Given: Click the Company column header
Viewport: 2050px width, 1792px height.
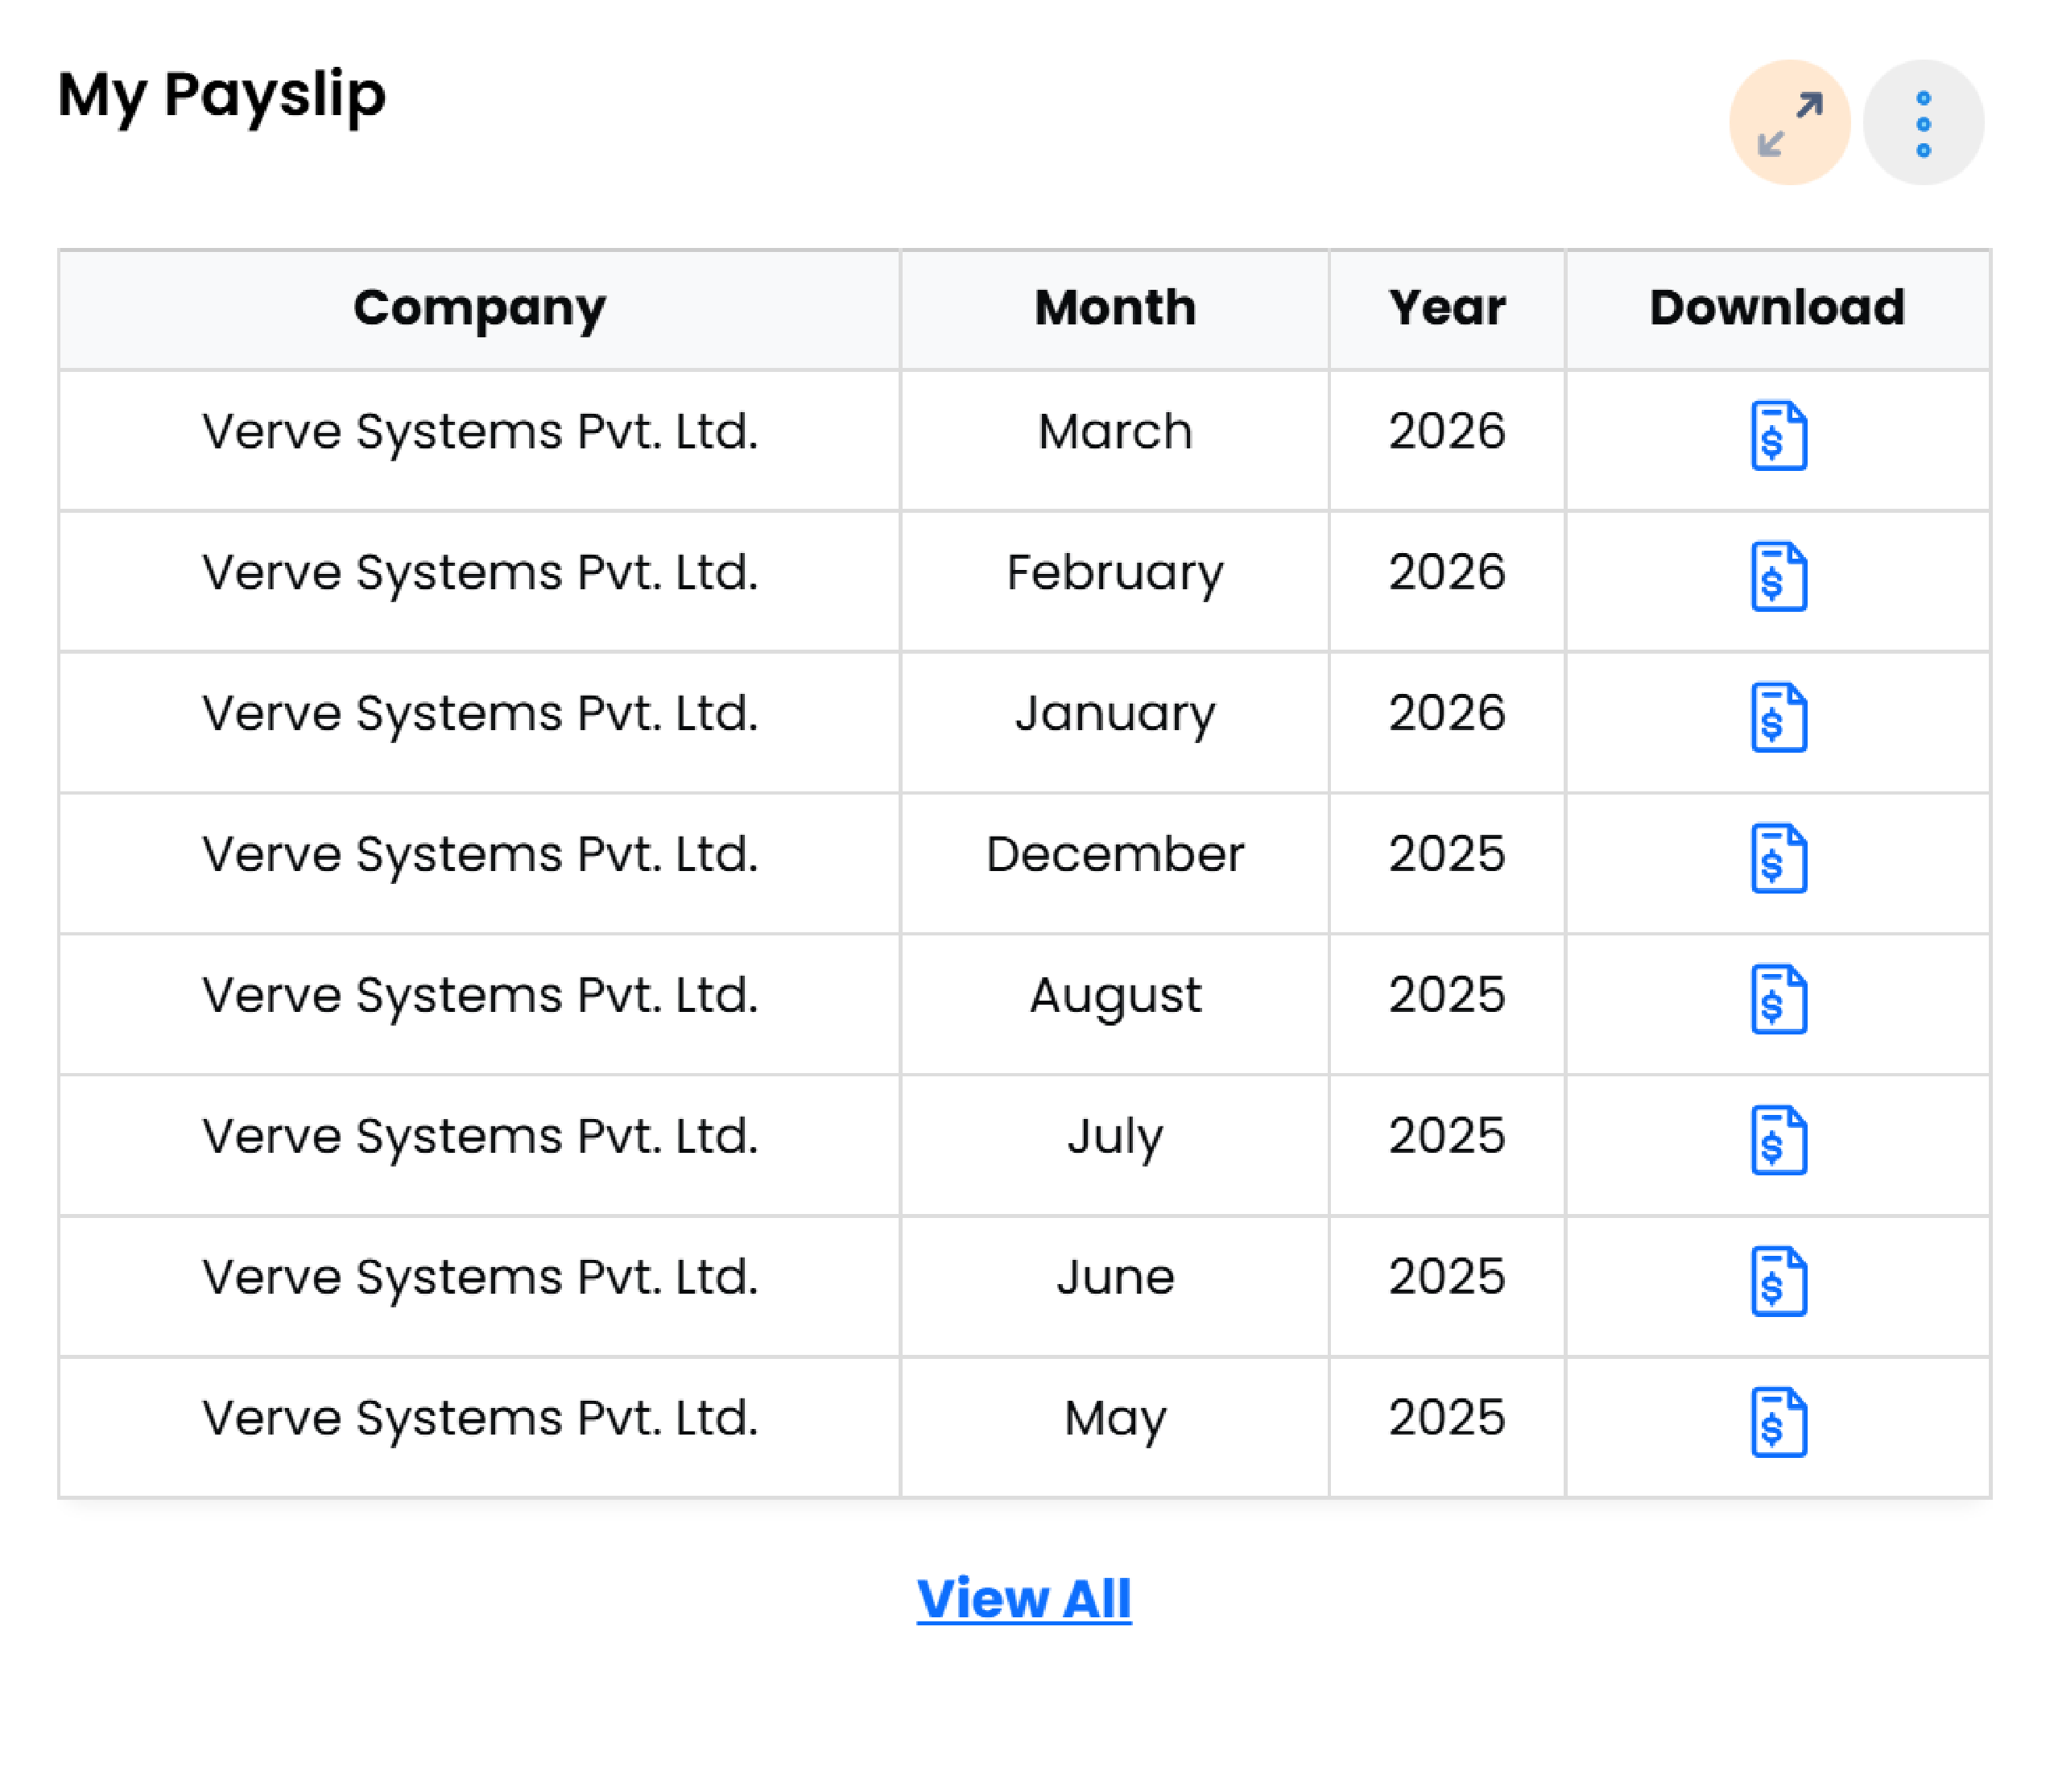Looking at the screenshot, I should [479, 309].
